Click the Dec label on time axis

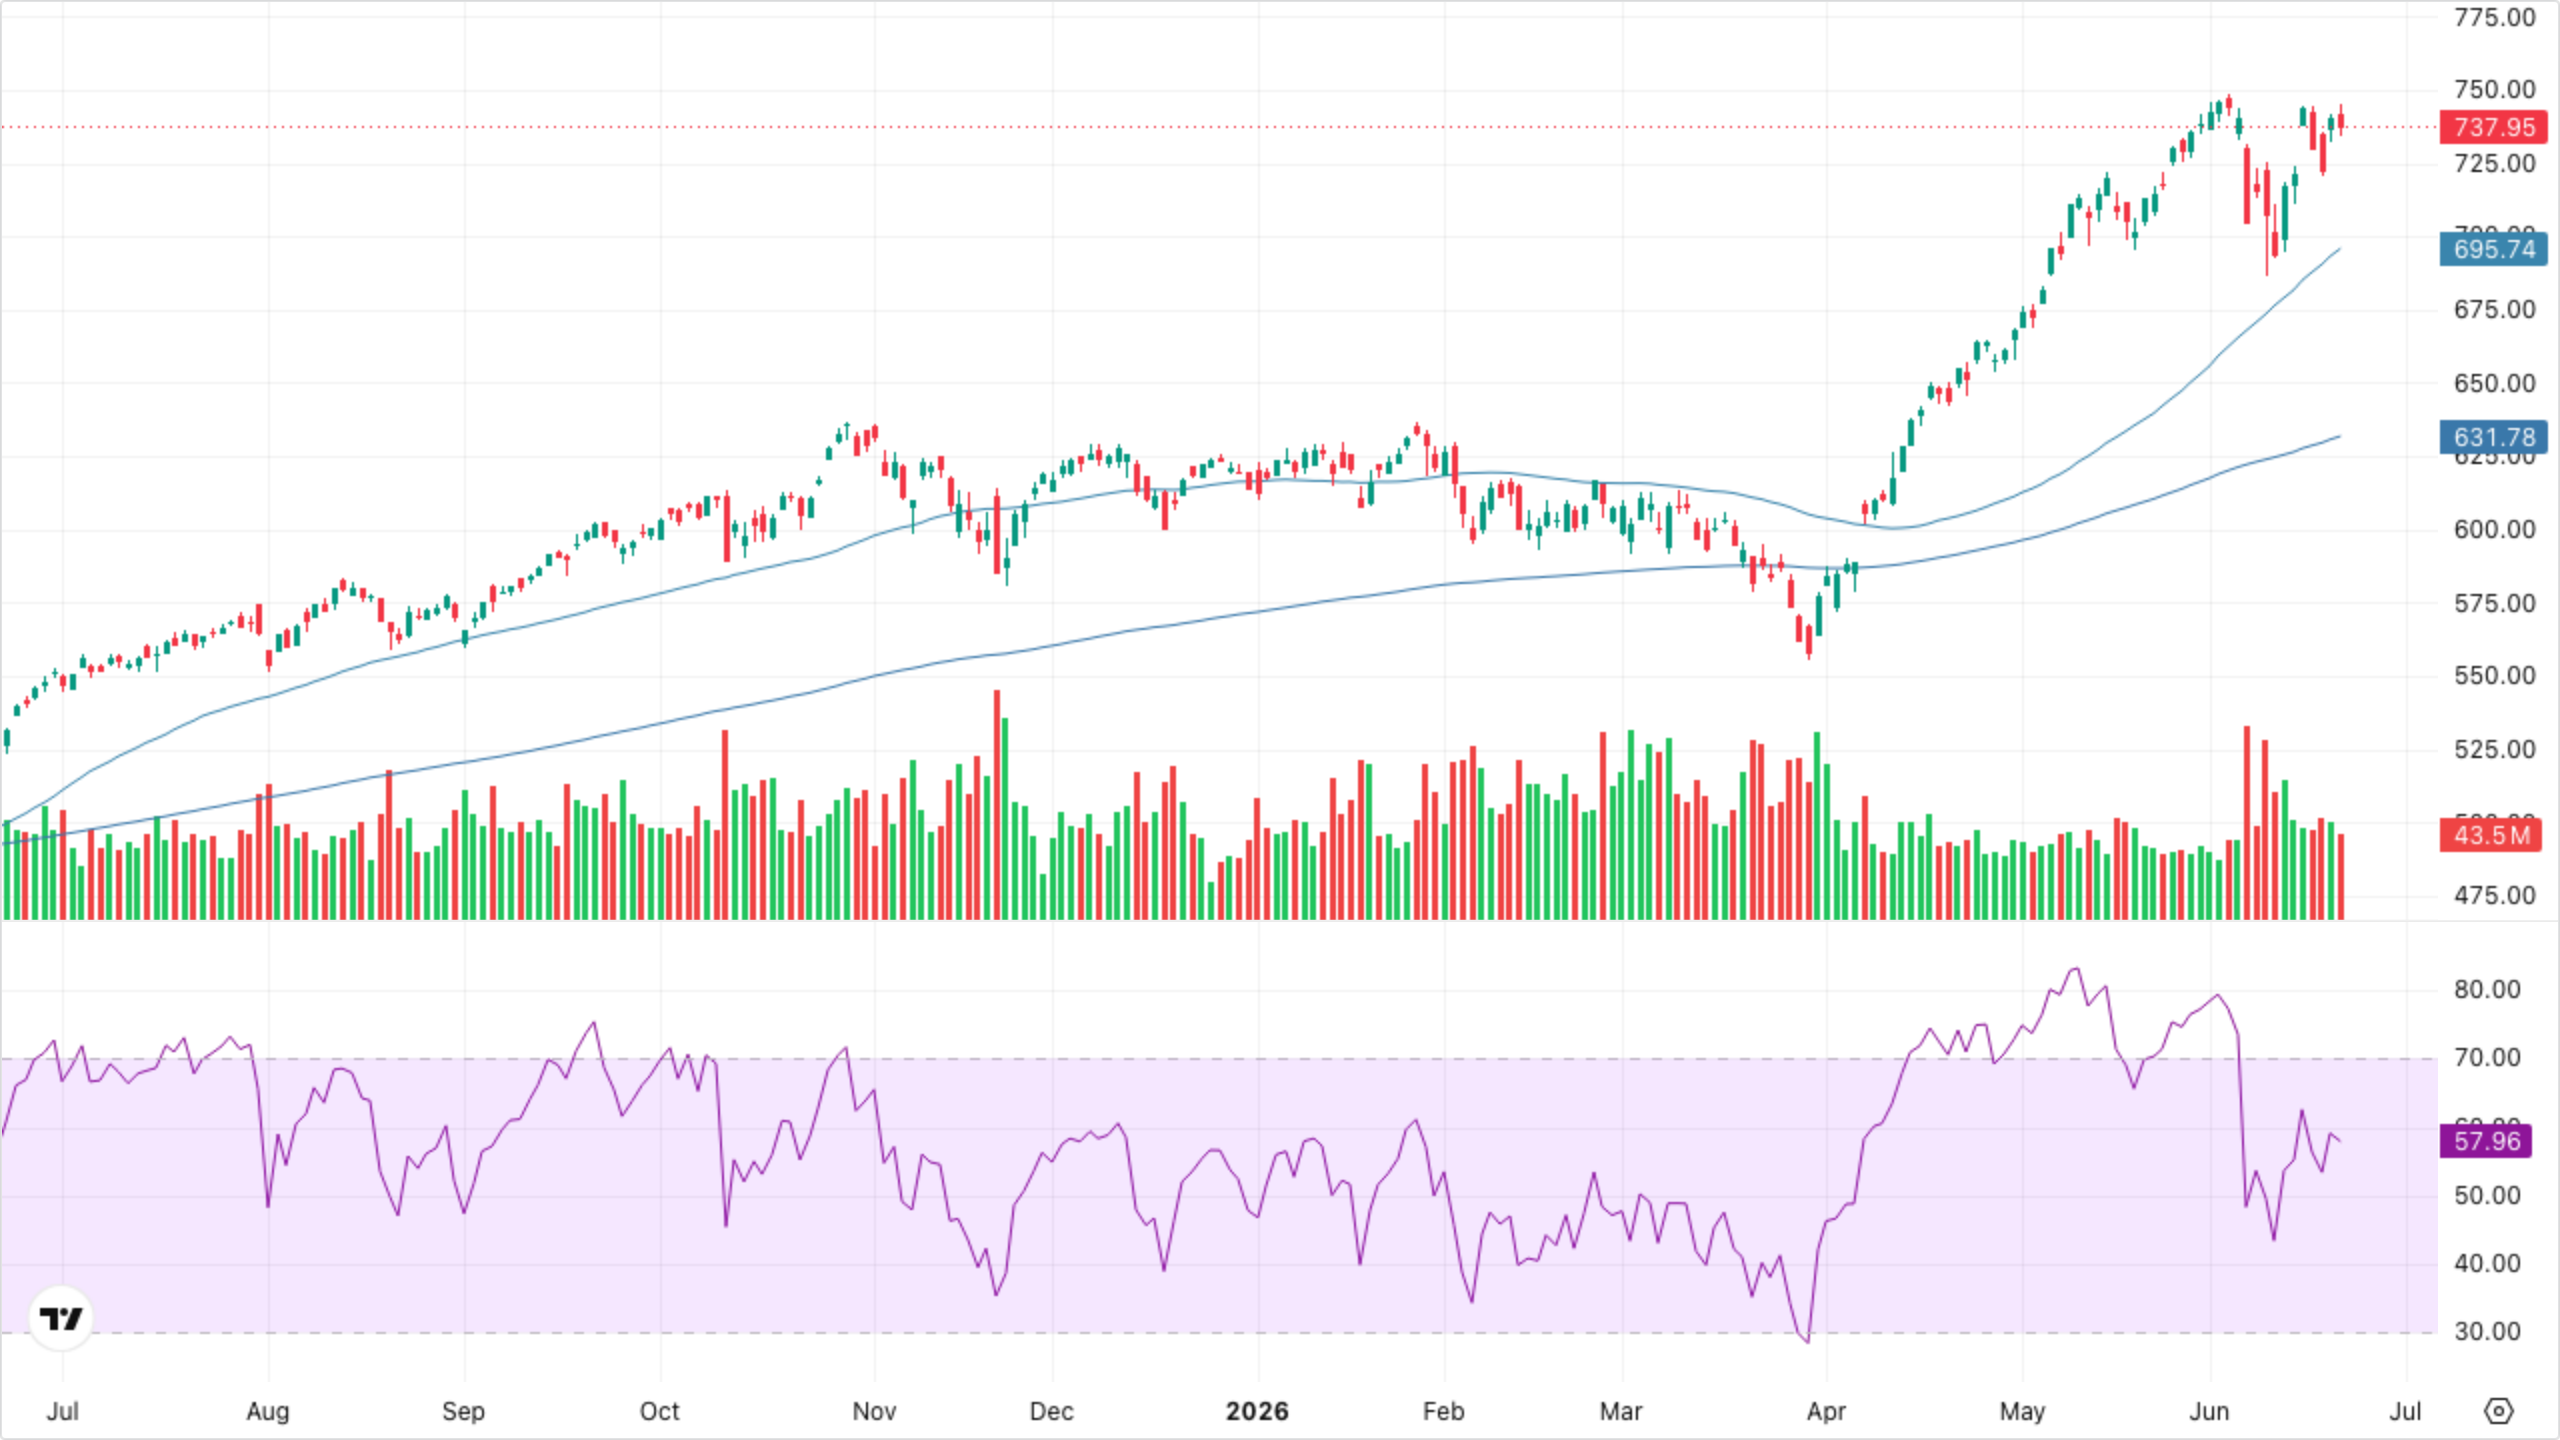(x=1052, y=1411)
